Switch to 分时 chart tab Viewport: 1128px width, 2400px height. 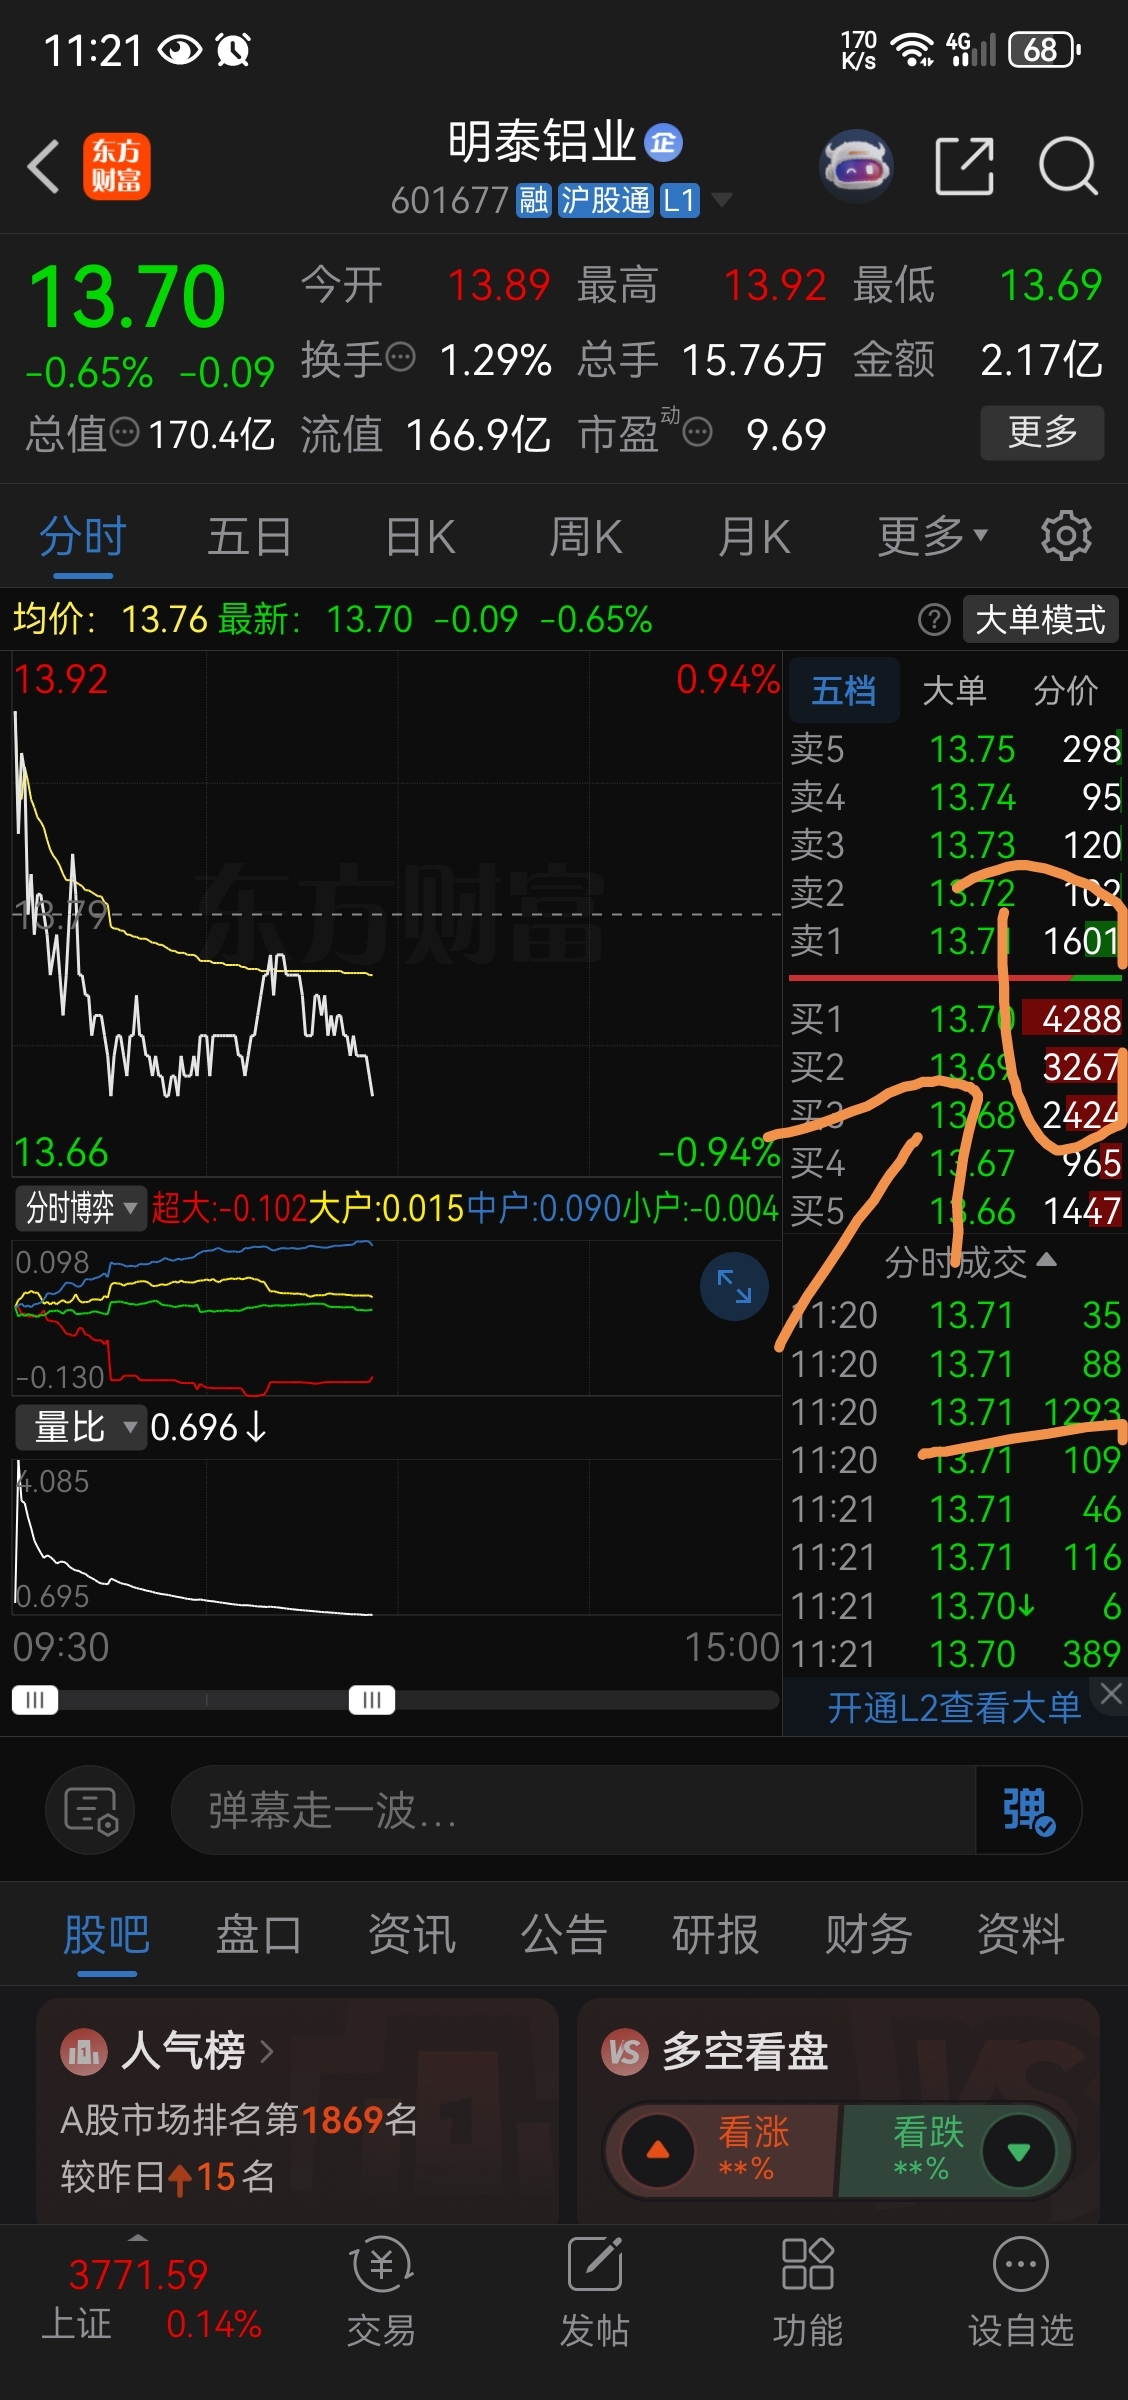pyautogui.click(x=83, y=537)
